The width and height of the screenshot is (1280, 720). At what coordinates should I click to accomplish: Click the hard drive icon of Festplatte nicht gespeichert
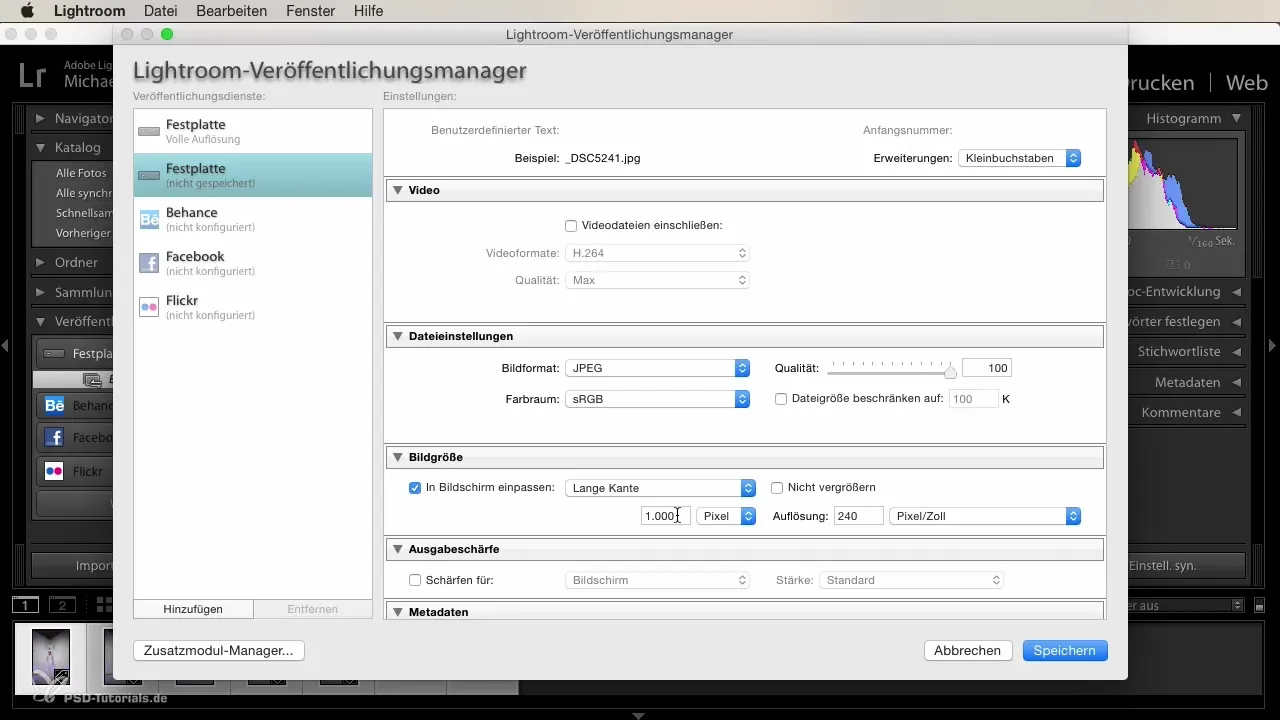(x=149, y=175)
